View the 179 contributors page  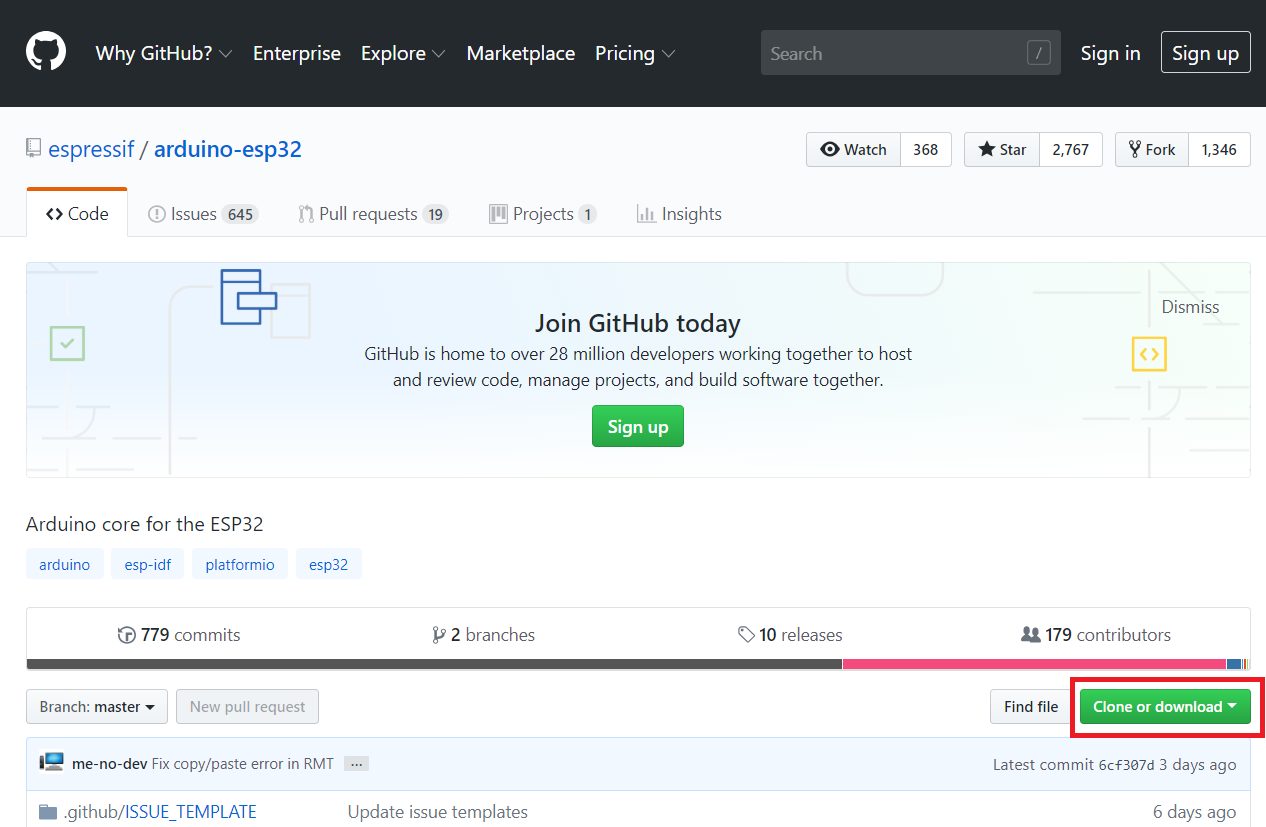(x=1096, y=634)
